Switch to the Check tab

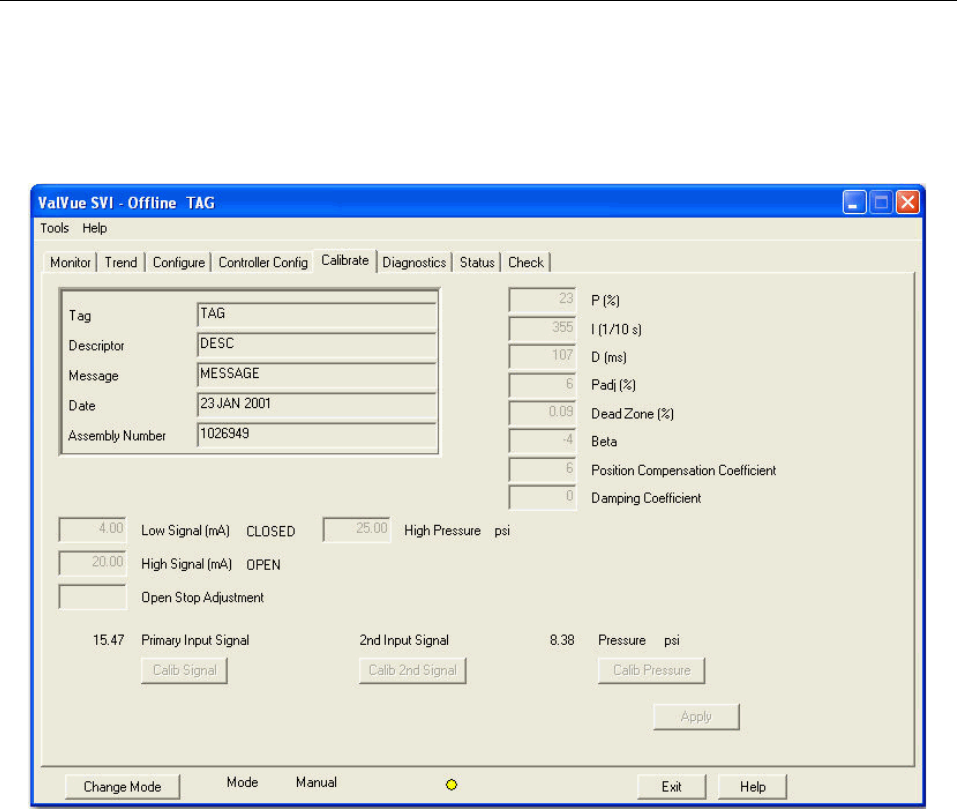[526, 263]
